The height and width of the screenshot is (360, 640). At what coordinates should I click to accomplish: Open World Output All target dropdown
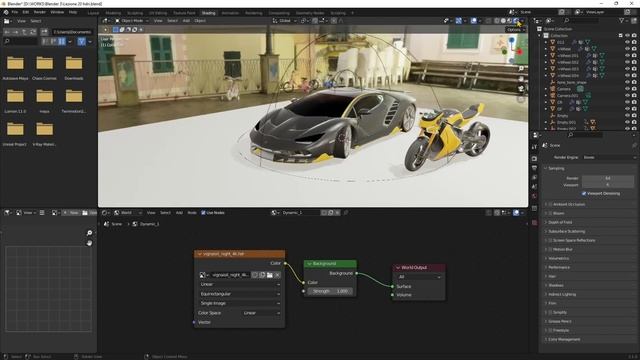419,277
